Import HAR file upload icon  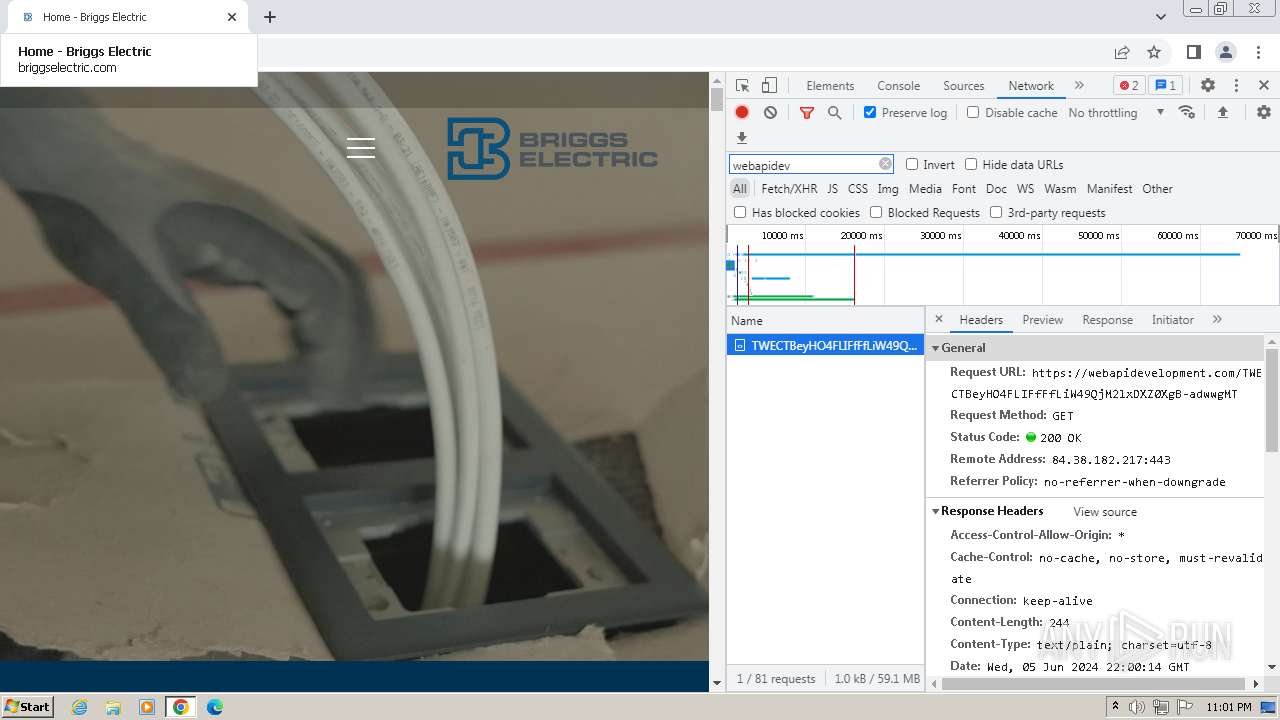(x=1222, y=113)
